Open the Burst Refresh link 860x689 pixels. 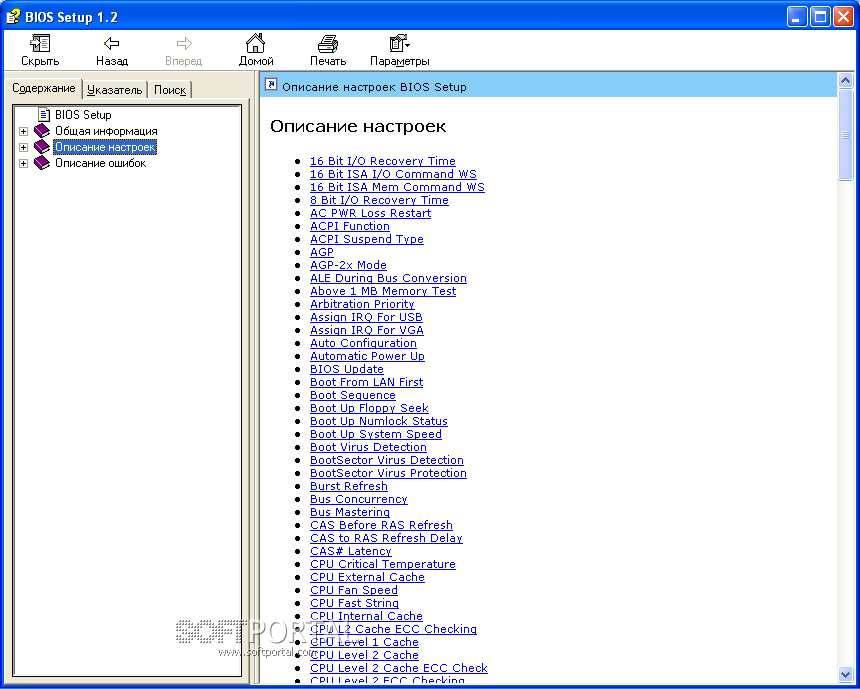(x=349, y=487)
